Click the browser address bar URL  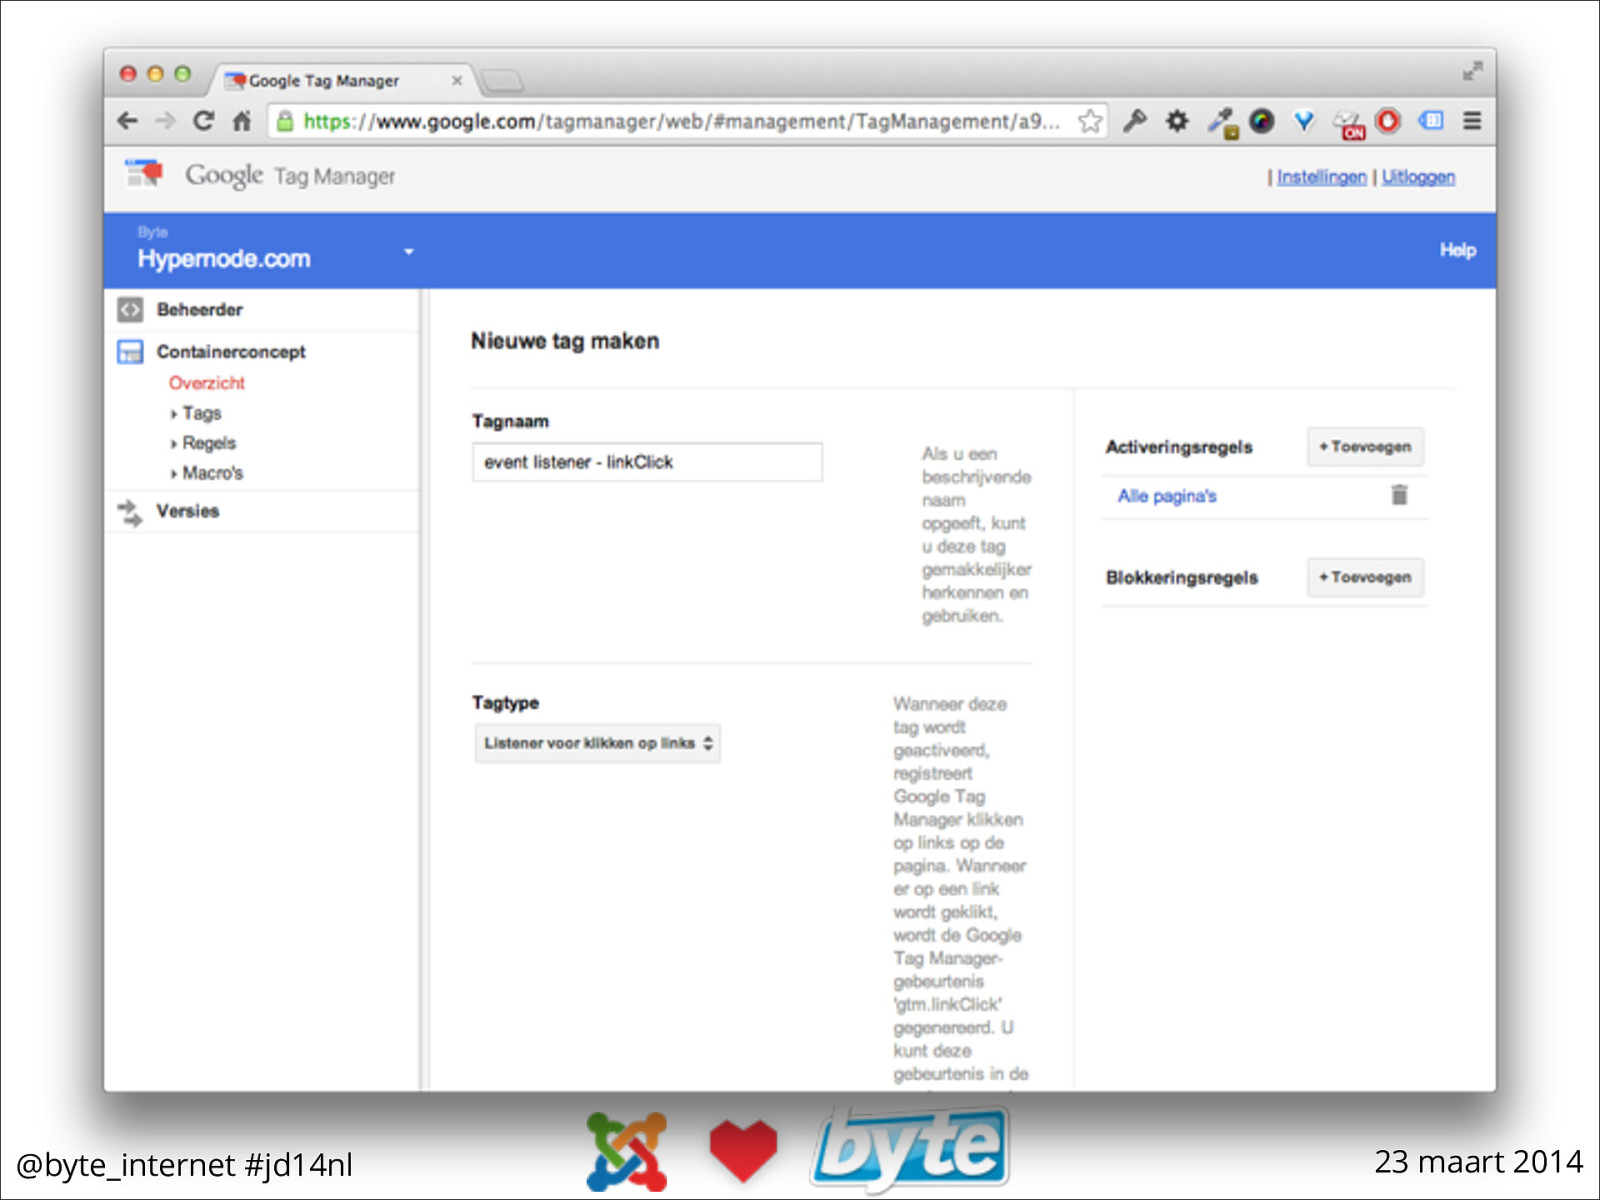(680, 121)
